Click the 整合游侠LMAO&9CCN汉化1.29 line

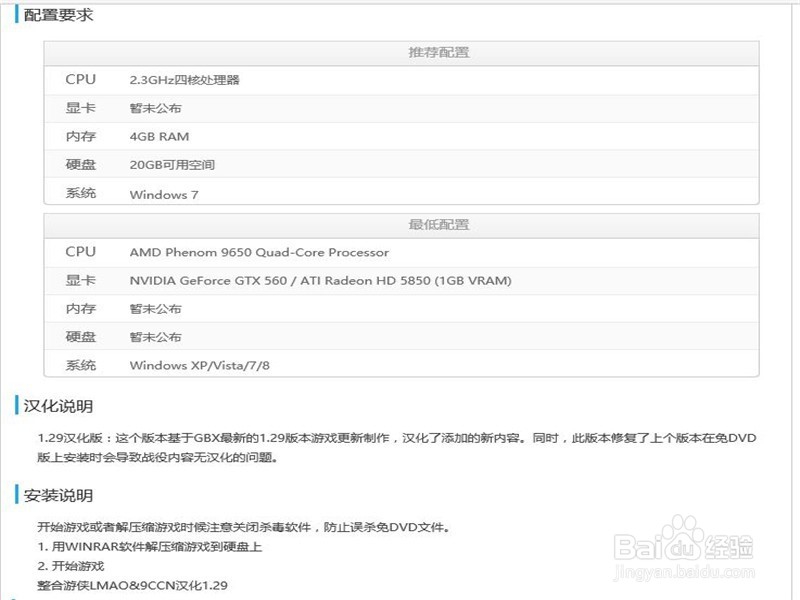coord(132,585)
